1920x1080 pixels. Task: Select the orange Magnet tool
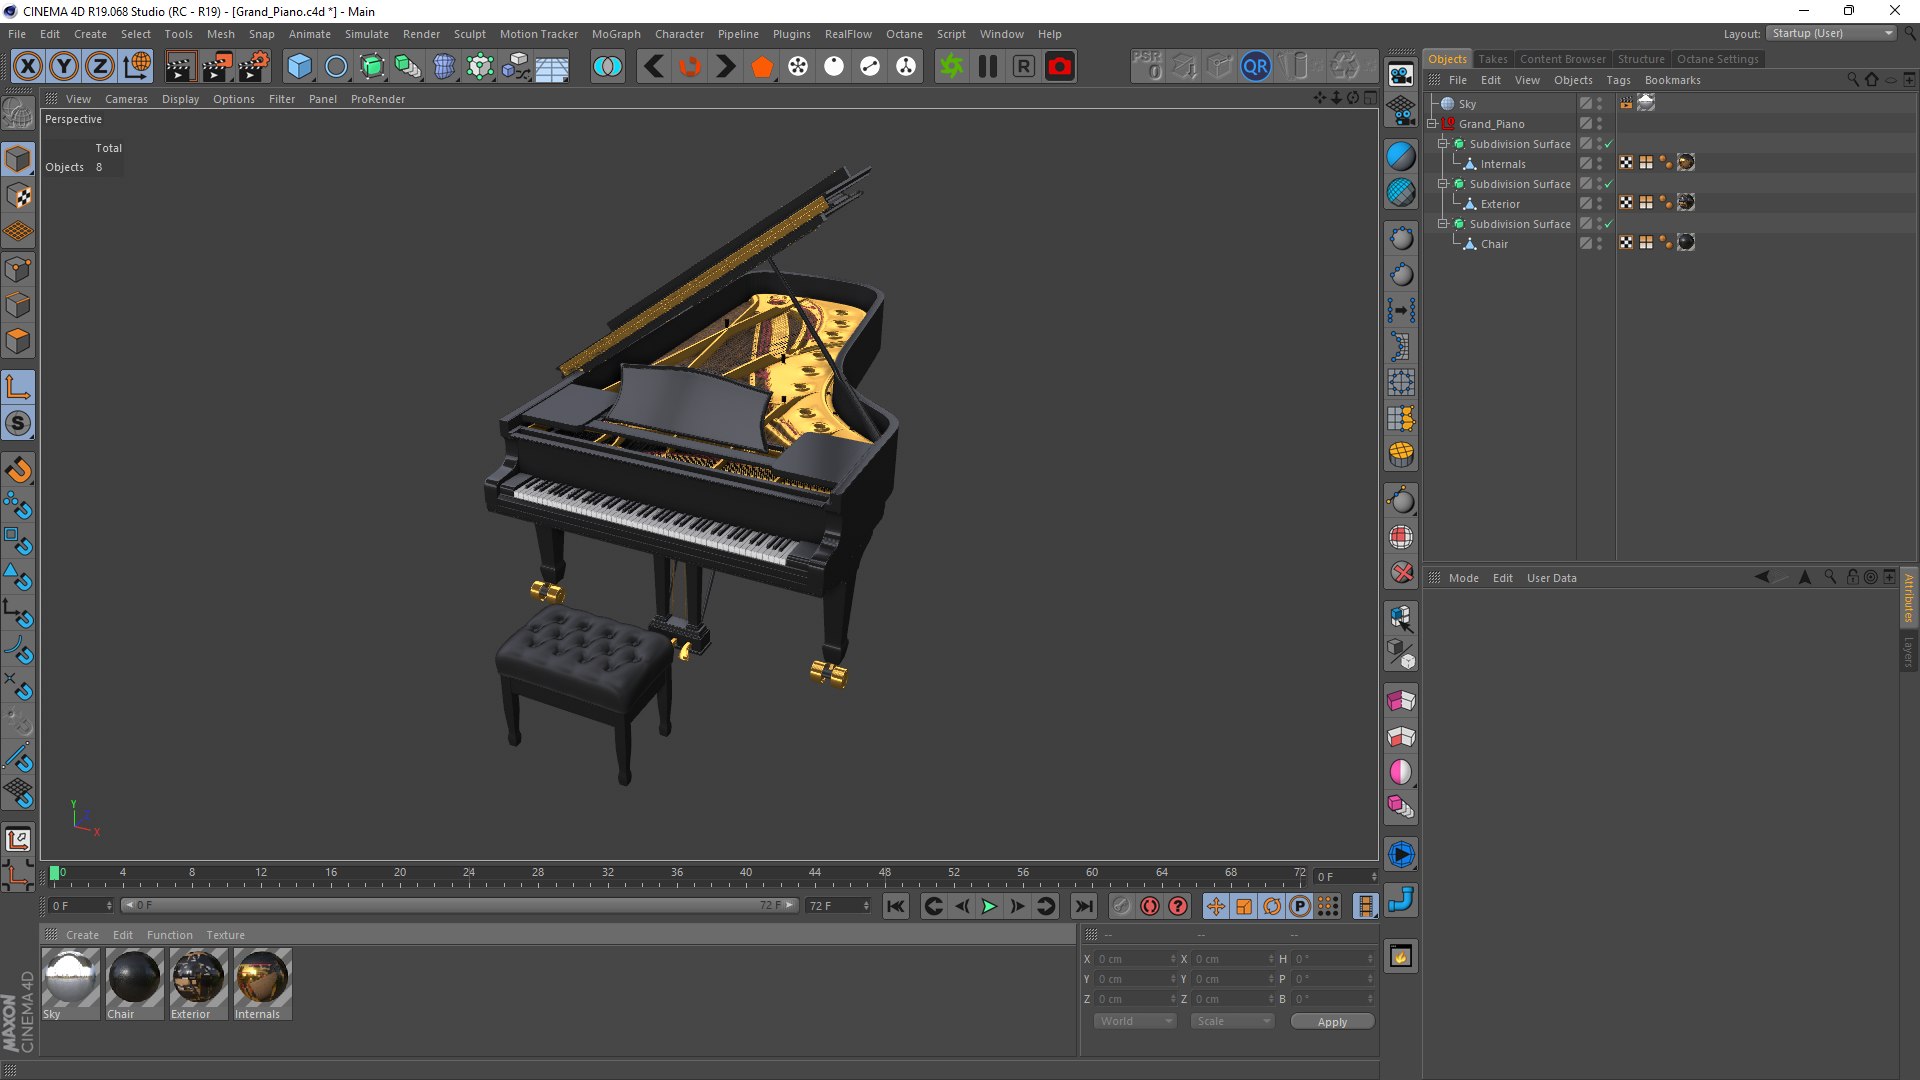(x=18, y=470)
